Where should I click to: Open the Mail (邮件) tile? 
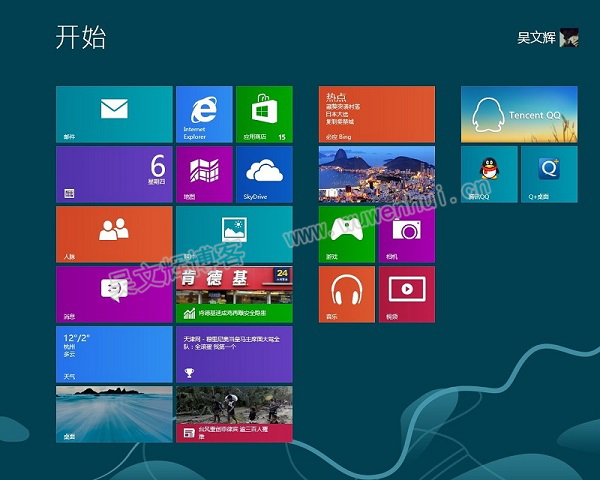(114, 114)
